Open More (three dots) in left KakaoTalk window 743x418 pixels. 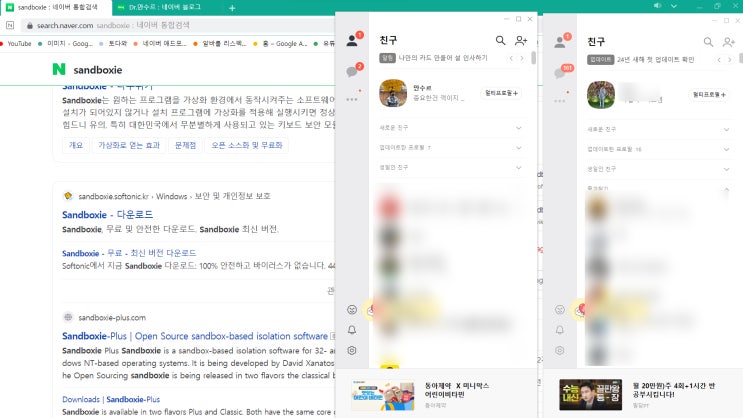tap(352, 100)
